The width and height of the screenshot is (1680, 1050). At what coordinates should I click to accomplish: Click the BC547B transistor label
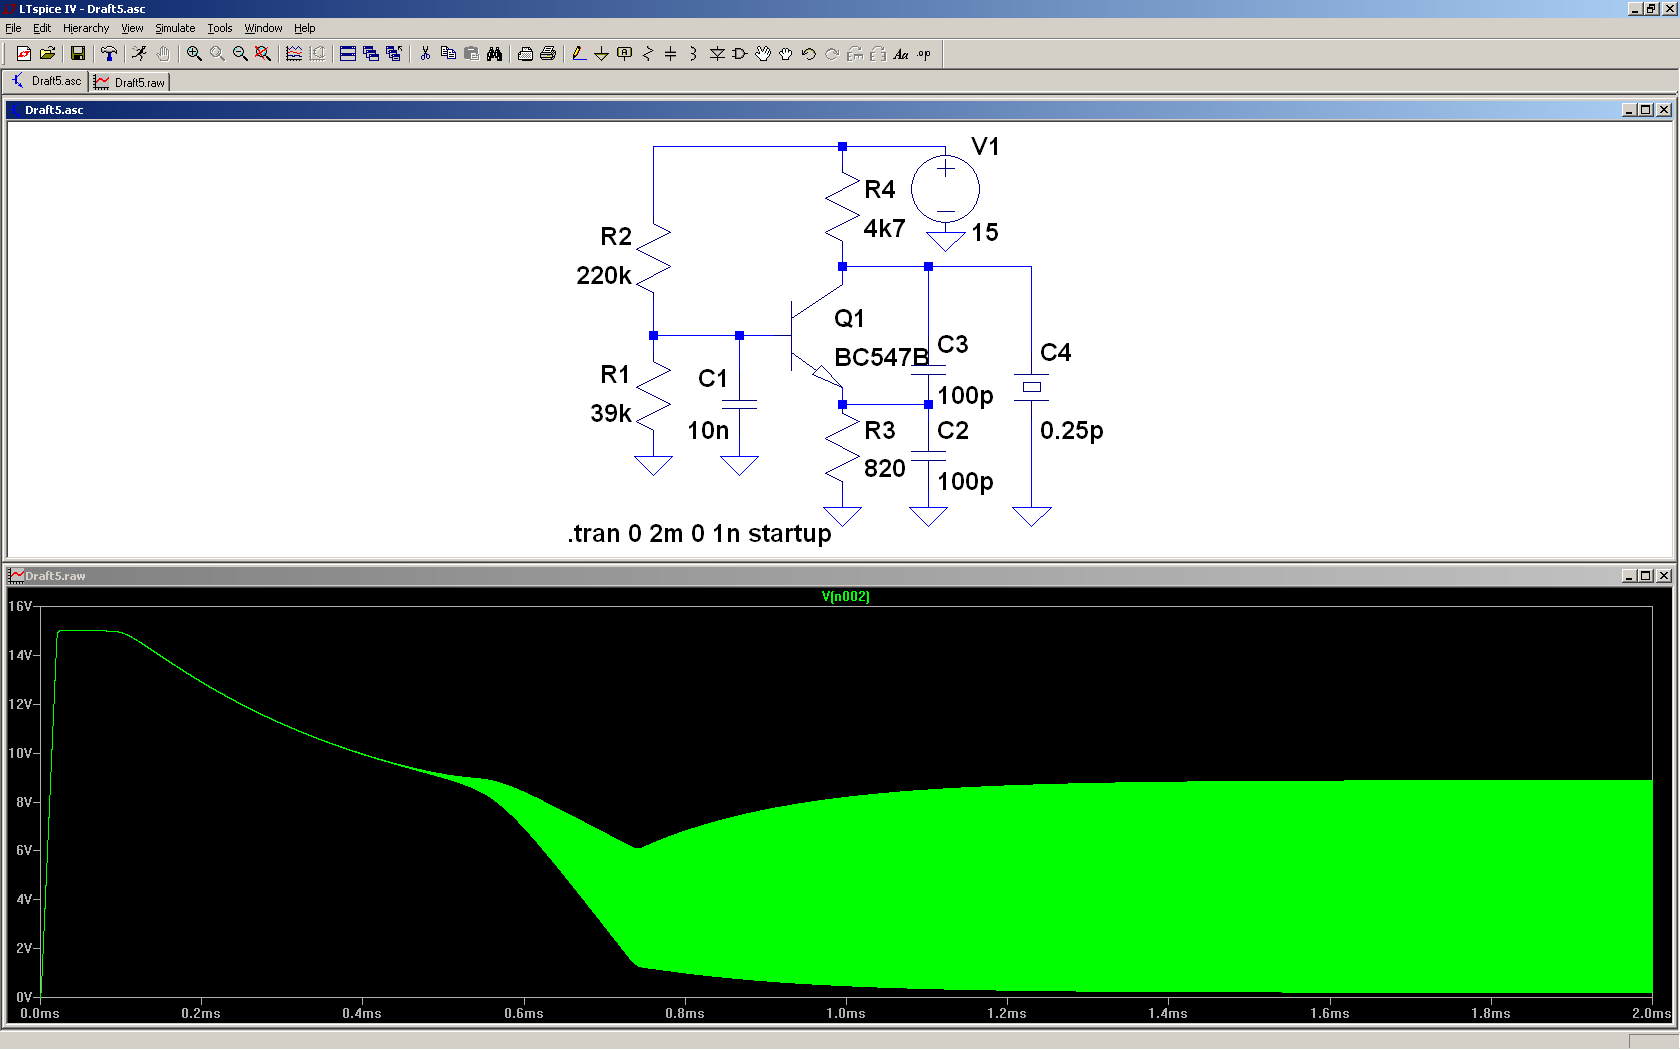coord(880,358)
